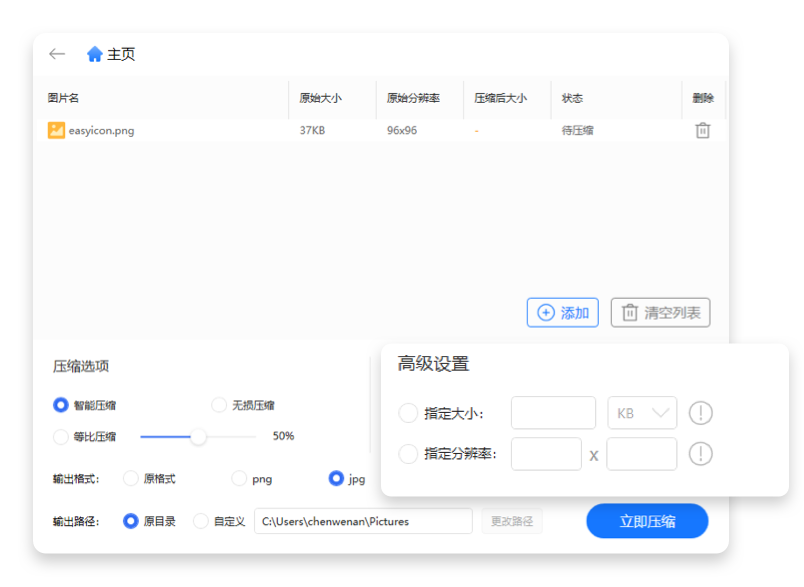
Task: Click the output path input showing Pictures folder
Action: pyautogui.click(x=363, y=520)
